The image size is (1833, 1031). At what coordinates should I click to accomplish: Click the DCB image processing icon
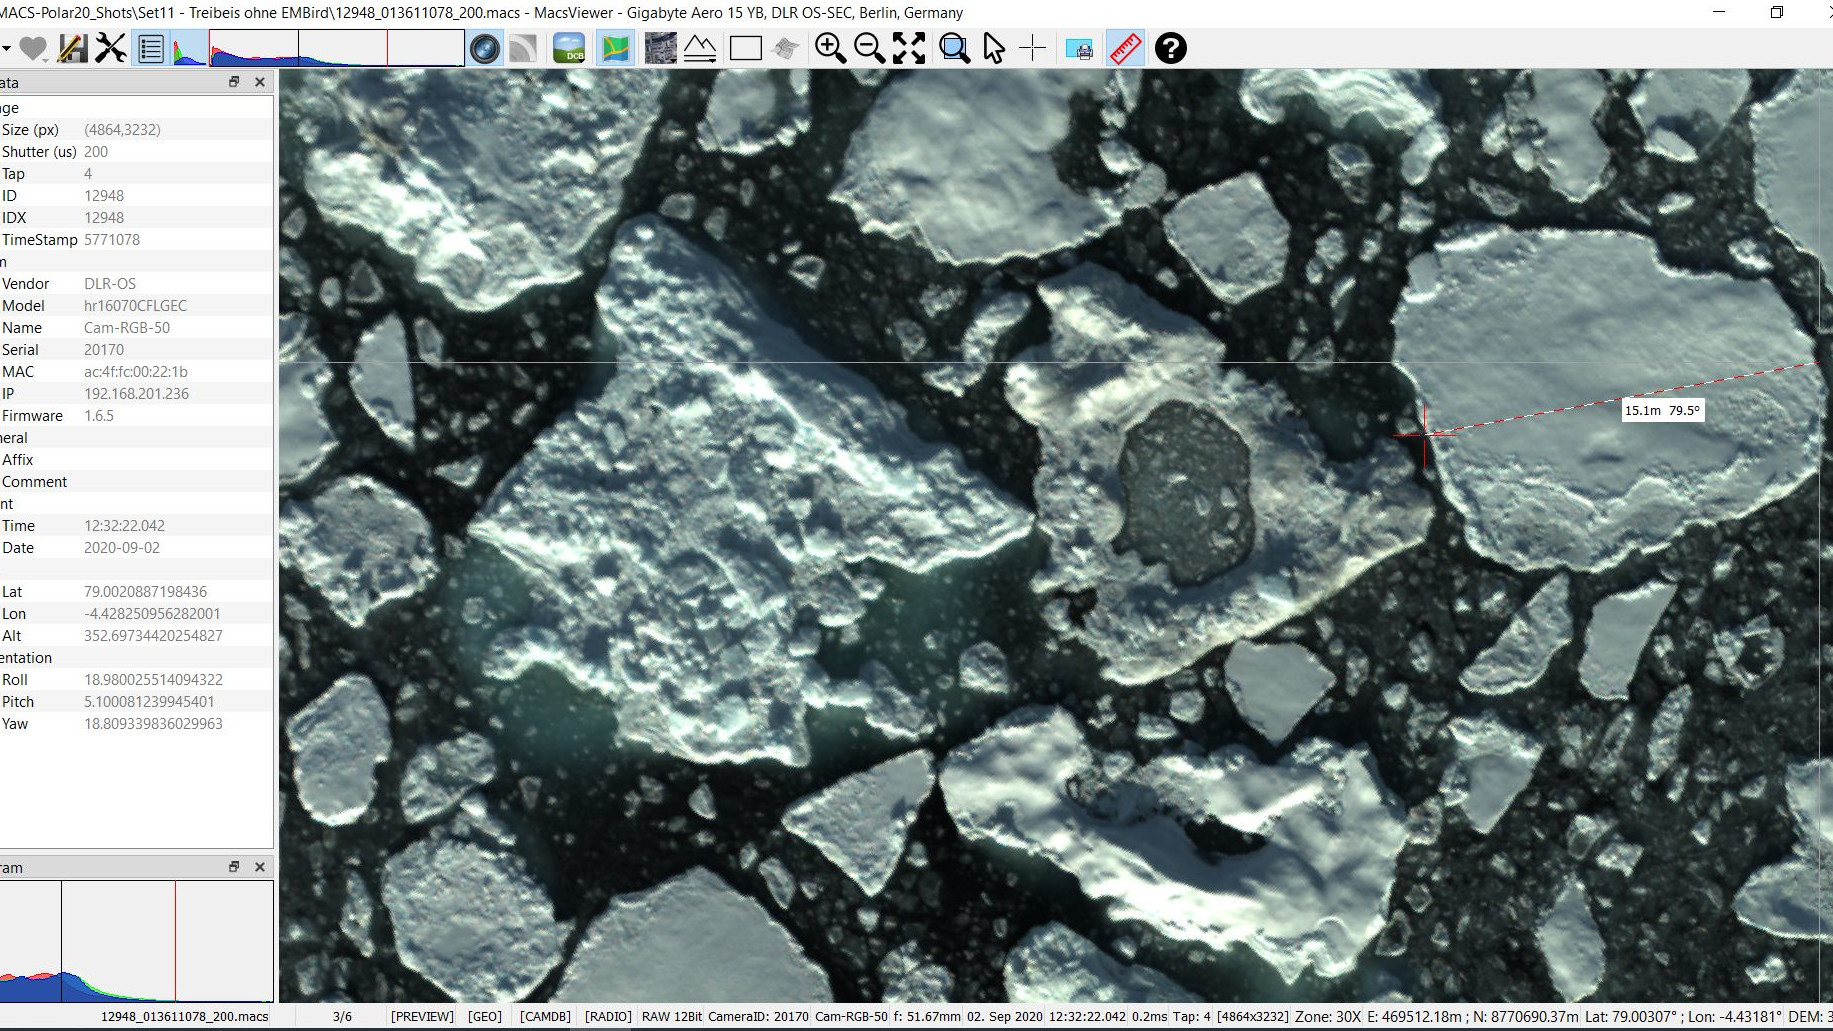pyautogui.click(x=568, y=48)
